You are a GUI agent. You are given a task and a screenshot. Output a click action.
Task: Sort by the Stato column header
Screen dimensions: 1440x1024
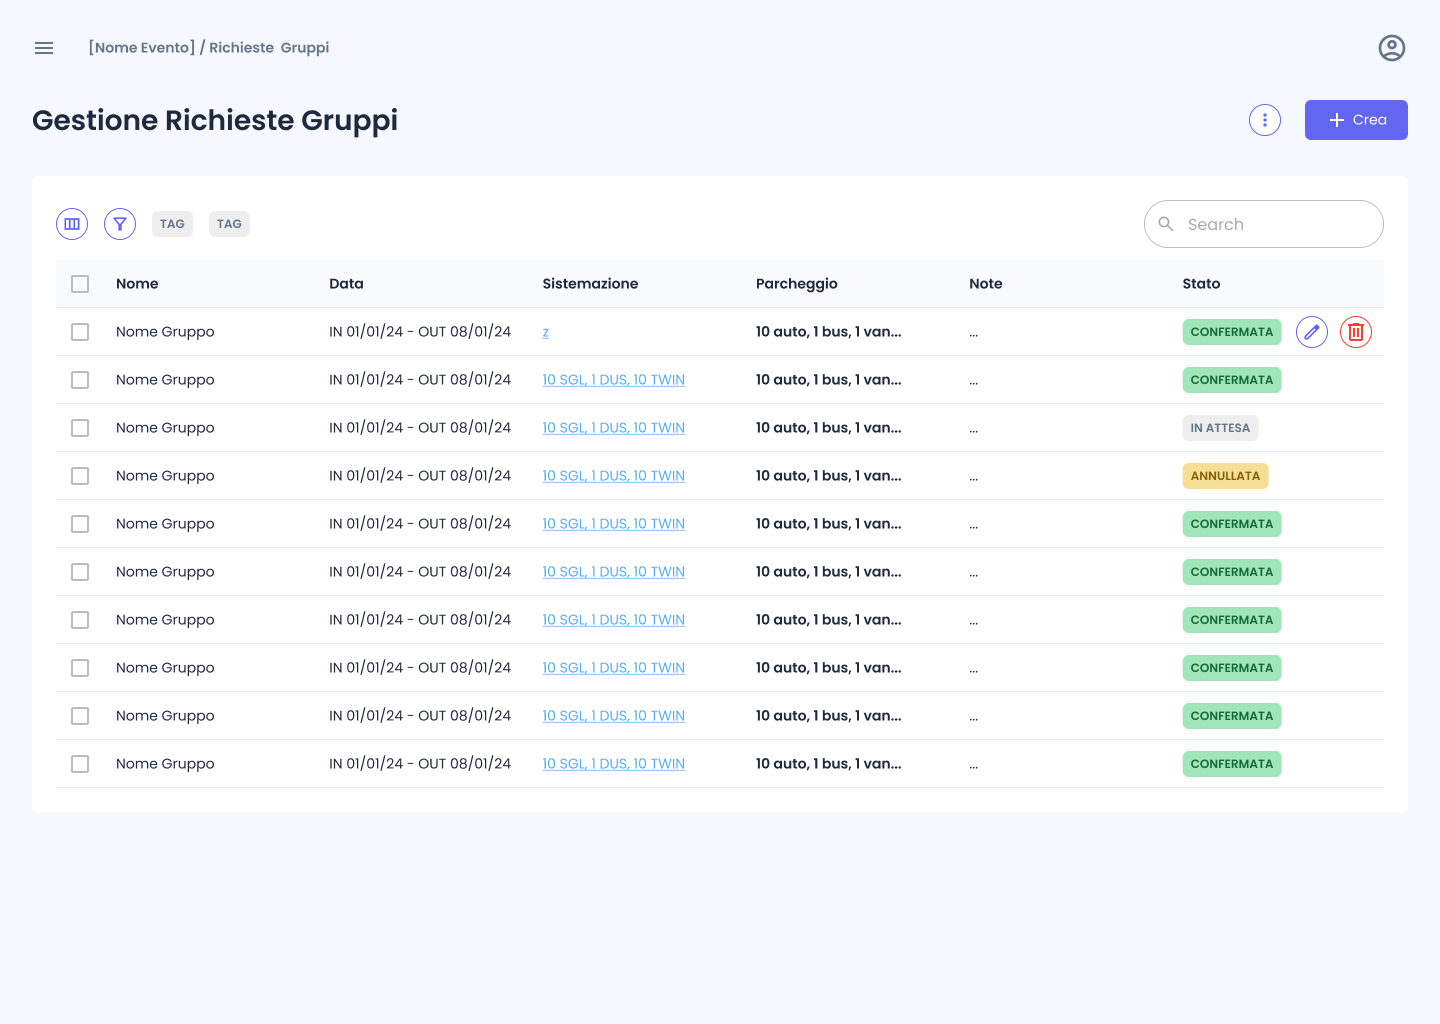coord(1201,284)
